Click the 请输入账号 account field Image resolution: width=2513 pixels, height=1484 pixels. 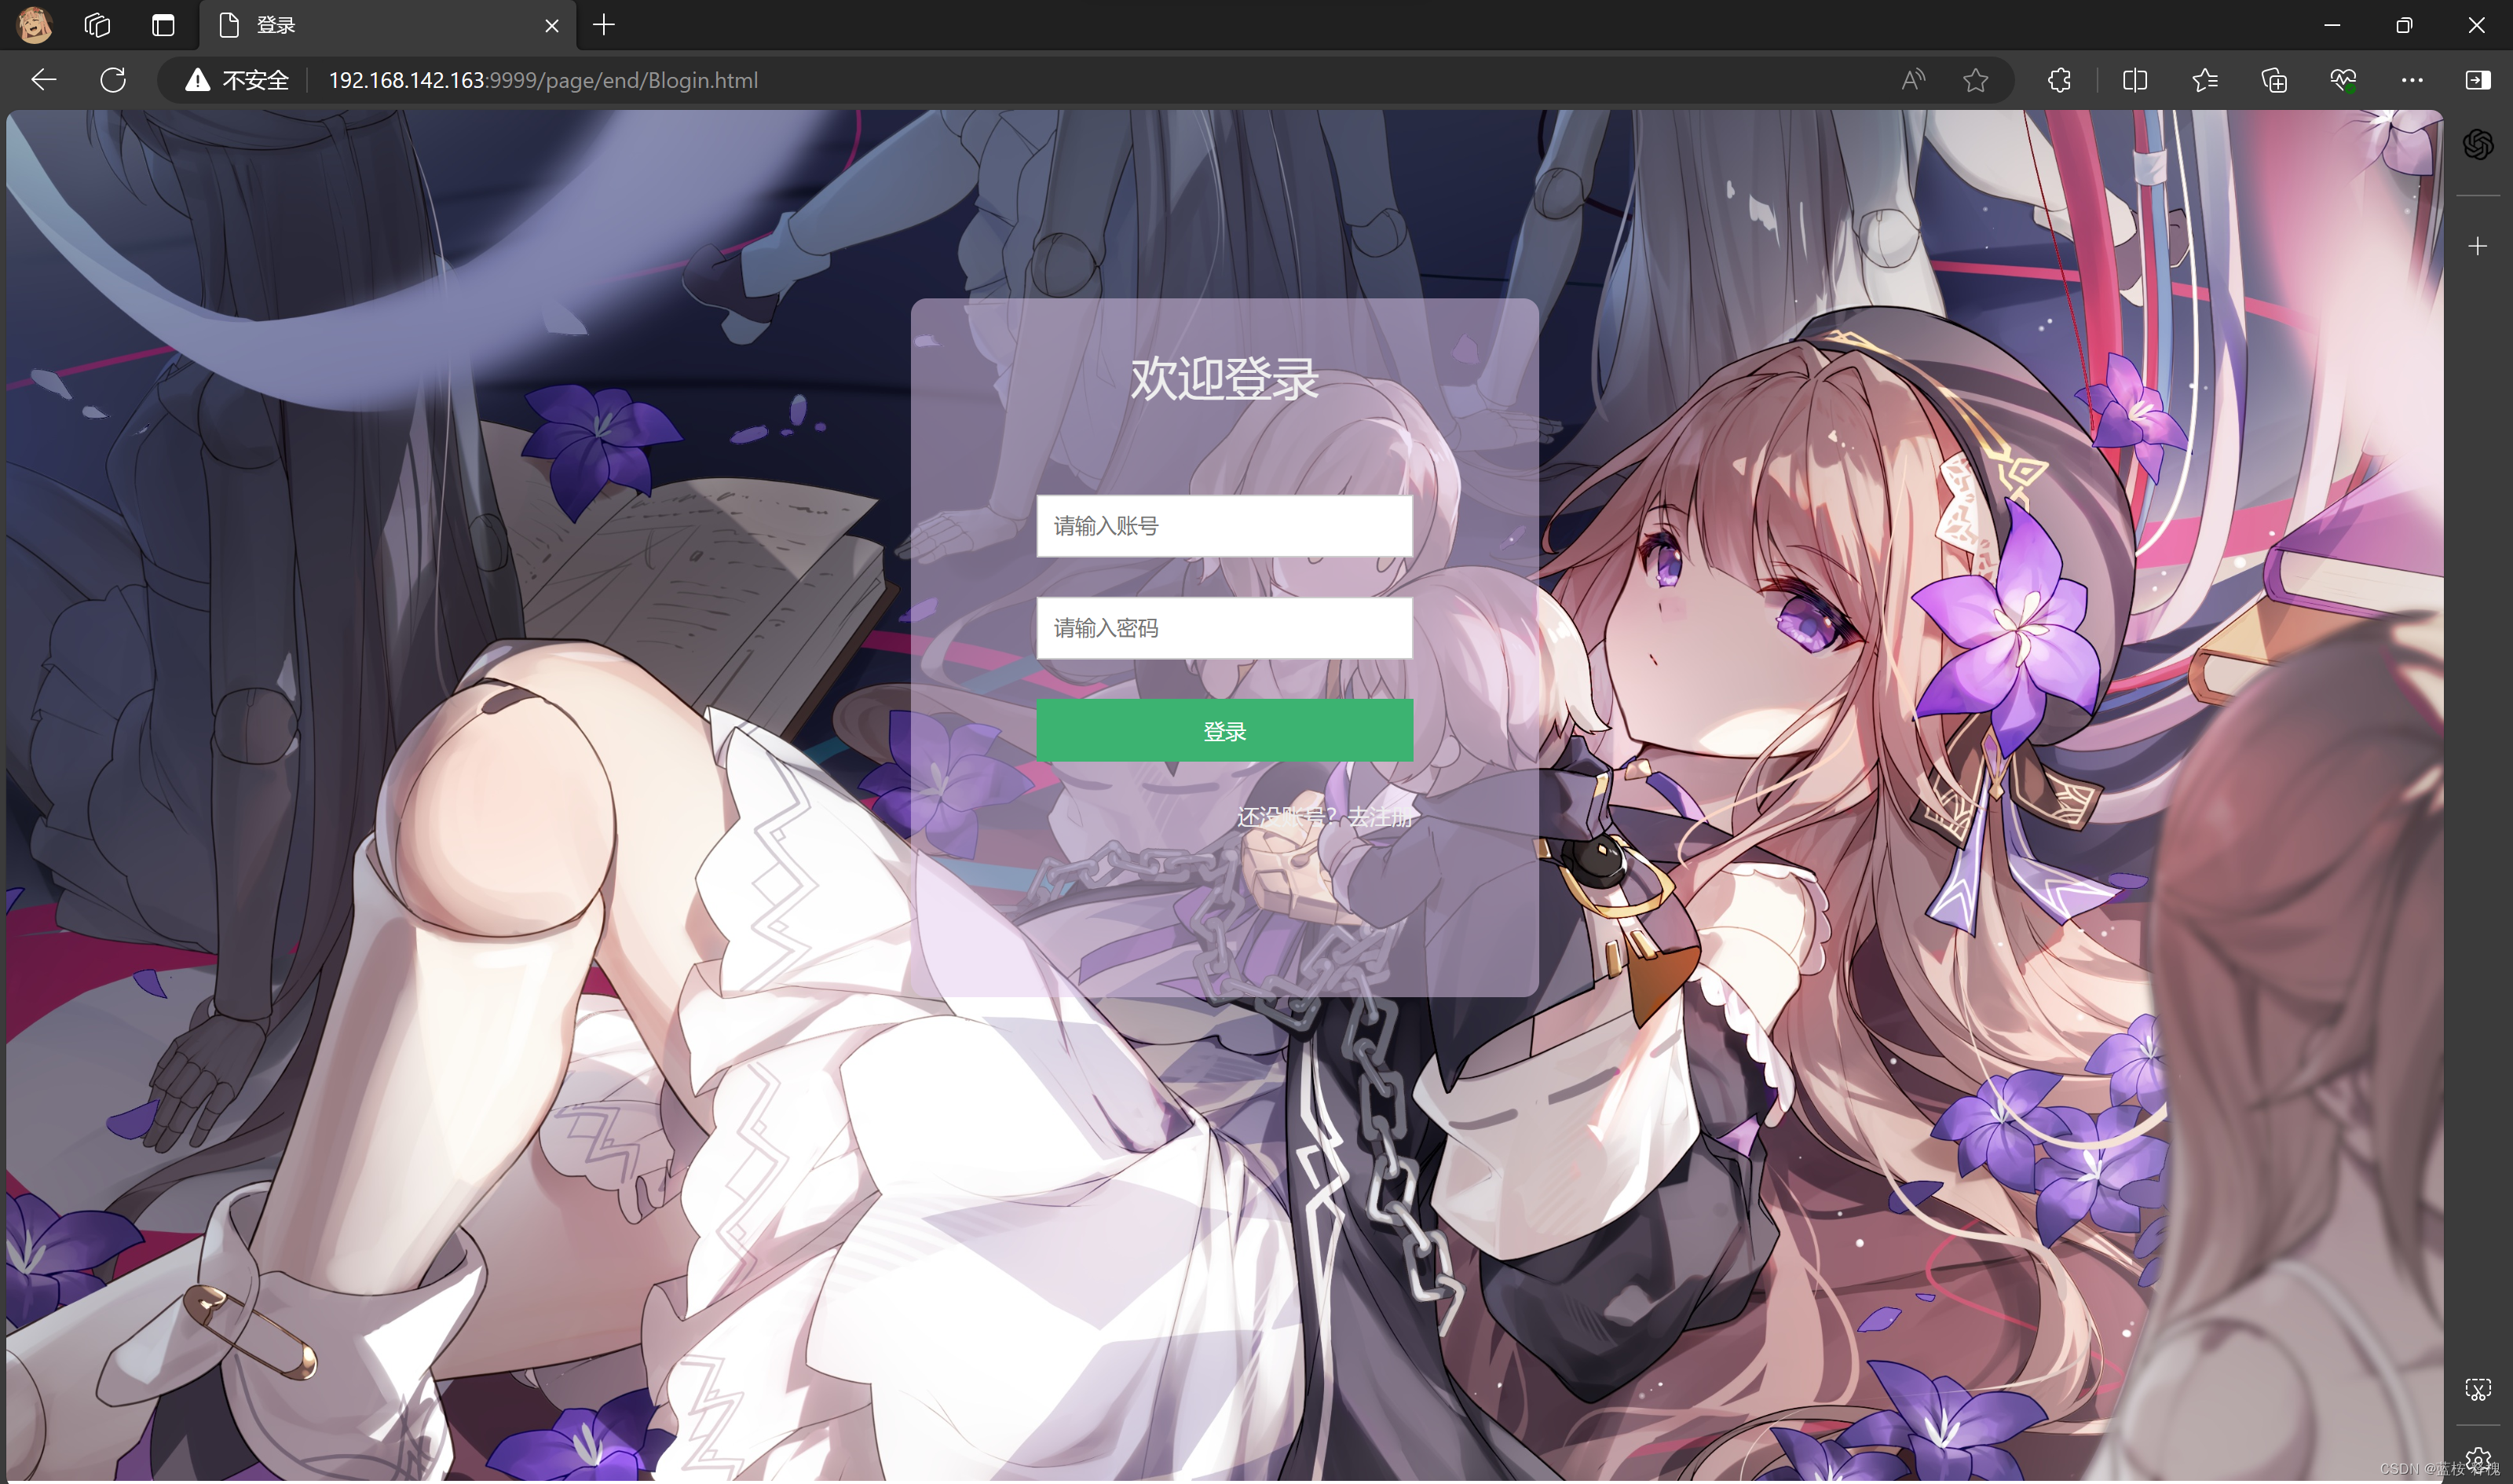1224,526
